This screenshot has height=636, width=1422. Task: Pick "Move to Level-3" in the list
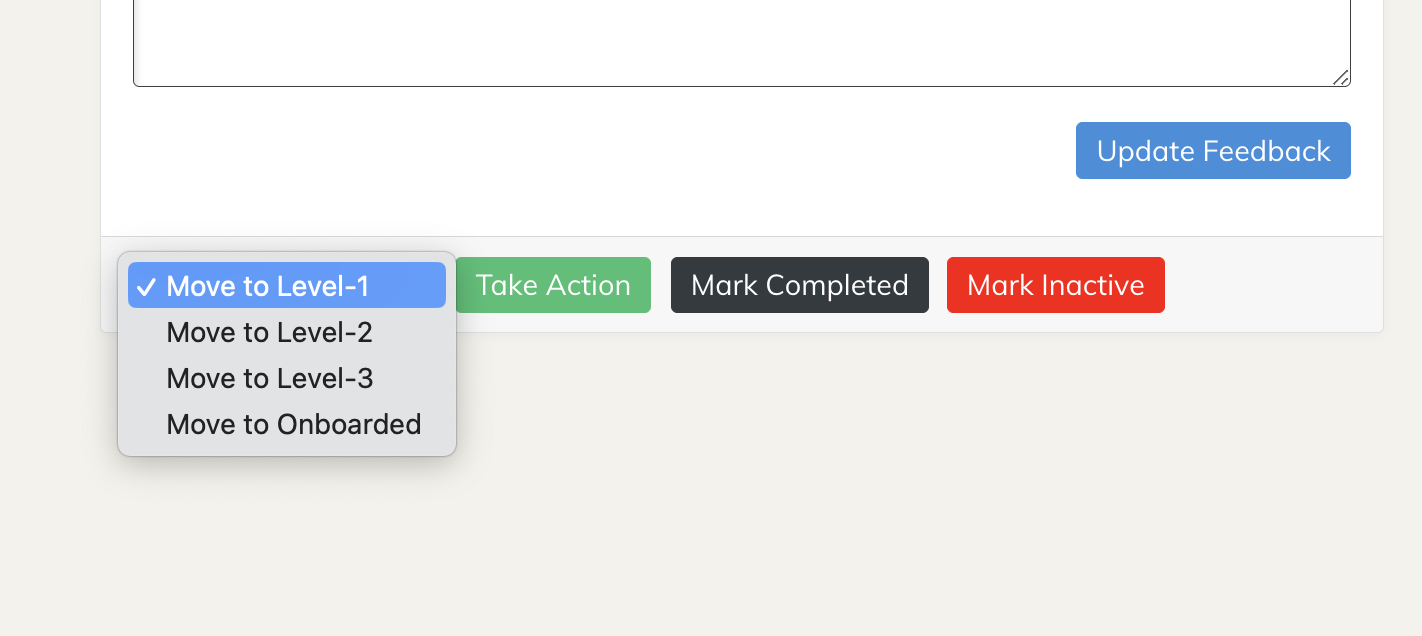[268, 378]
